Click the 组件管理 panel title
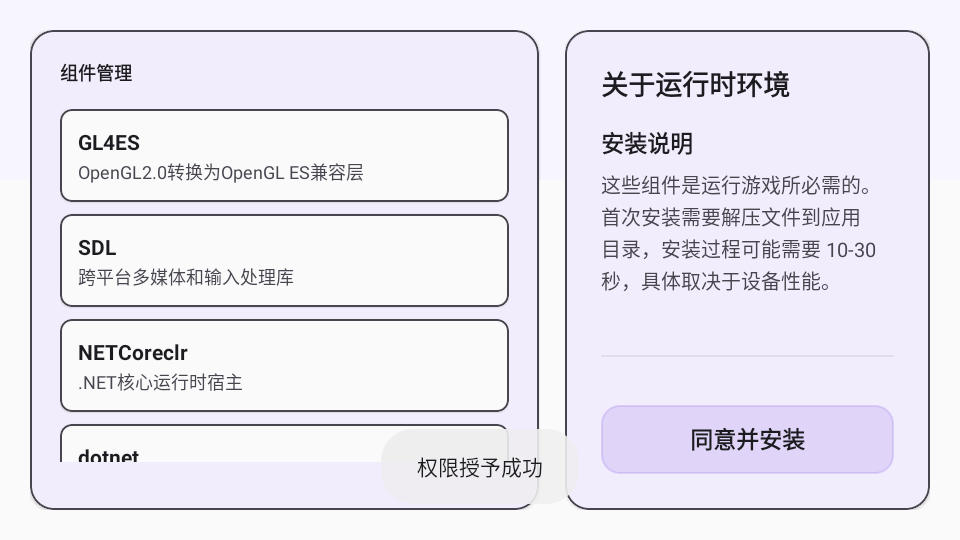The width and height of the screenshot is (960, 540). 96,73
